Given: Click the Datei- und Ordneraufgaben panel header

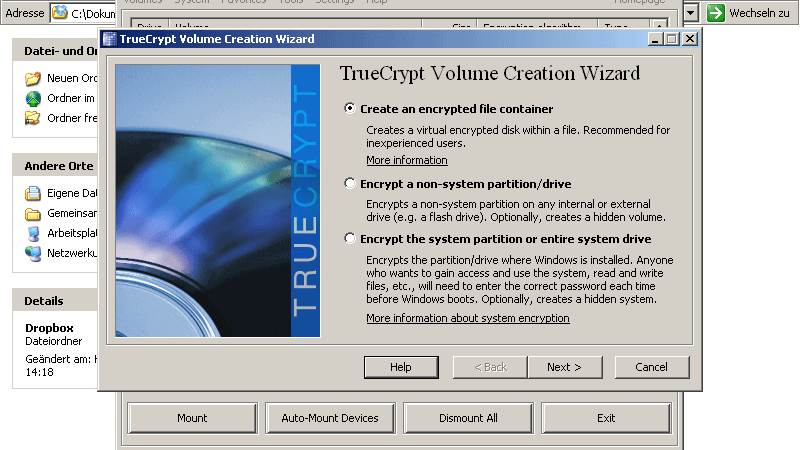Looking at the screenshot, I should [x=55, y=51].
